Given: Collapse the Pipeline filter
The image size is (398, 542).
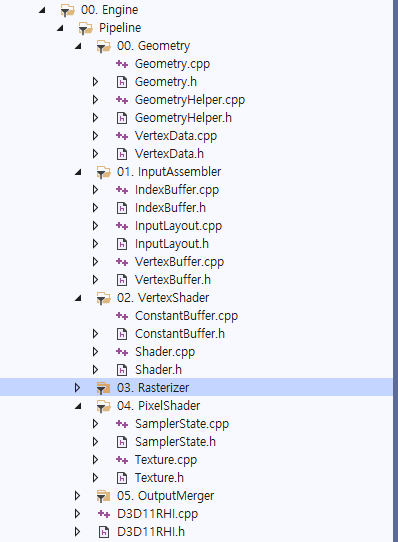Looking at the screenshot, I should pos(60,28).
